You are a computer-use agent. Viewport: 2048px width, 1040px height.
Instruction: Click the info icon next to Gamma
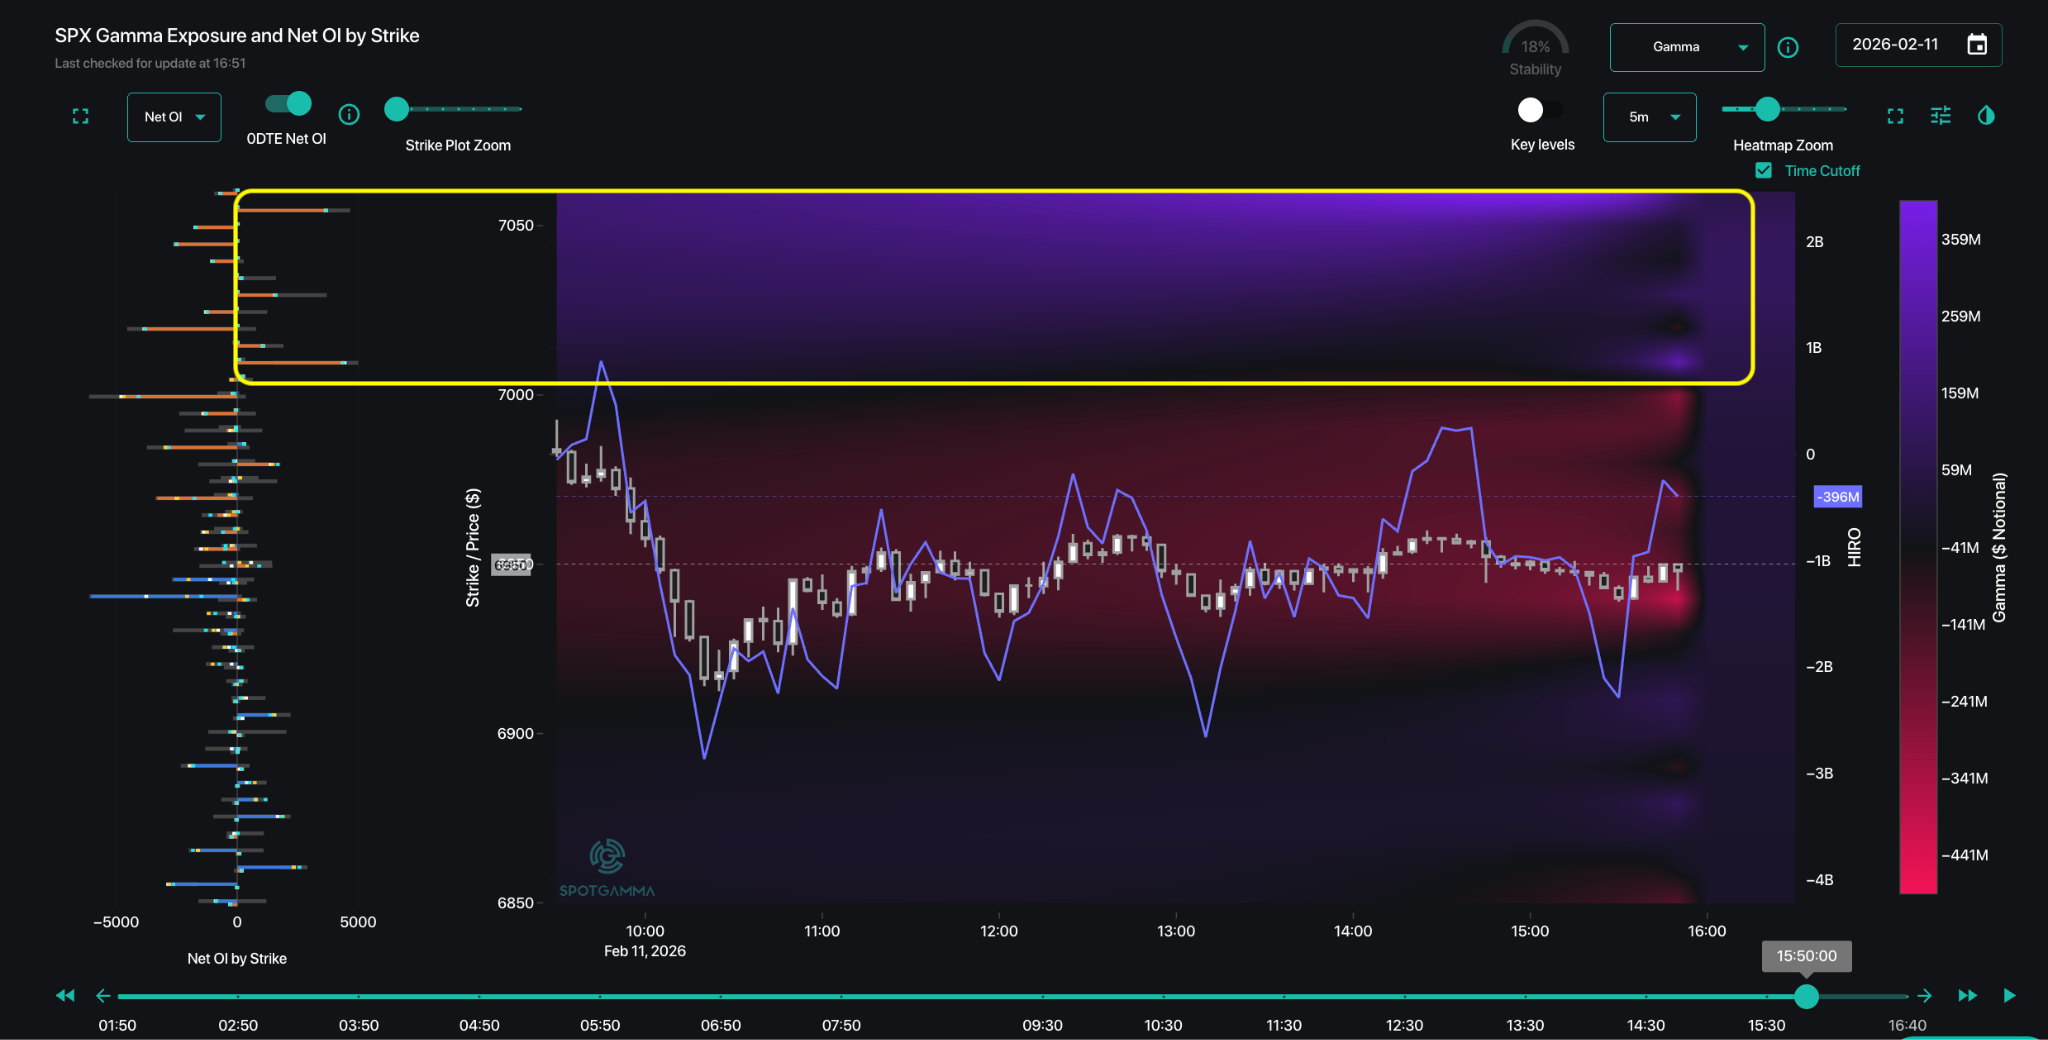click(x=1788, y=47)
